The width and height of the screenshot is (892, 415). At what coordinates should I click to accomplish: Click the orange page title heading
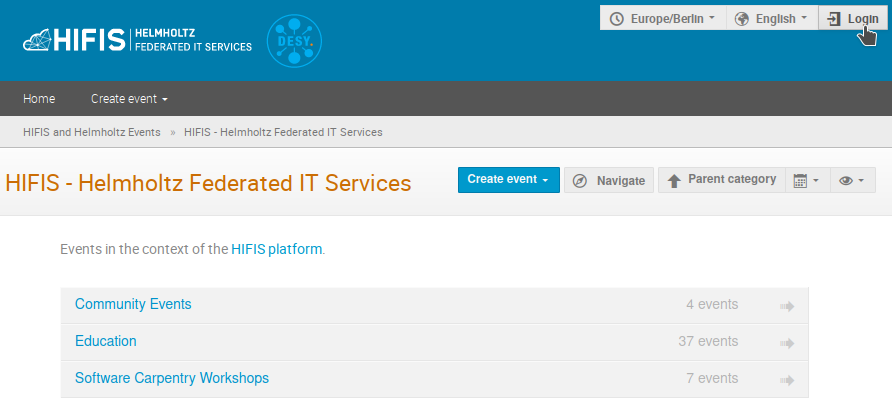208,183
